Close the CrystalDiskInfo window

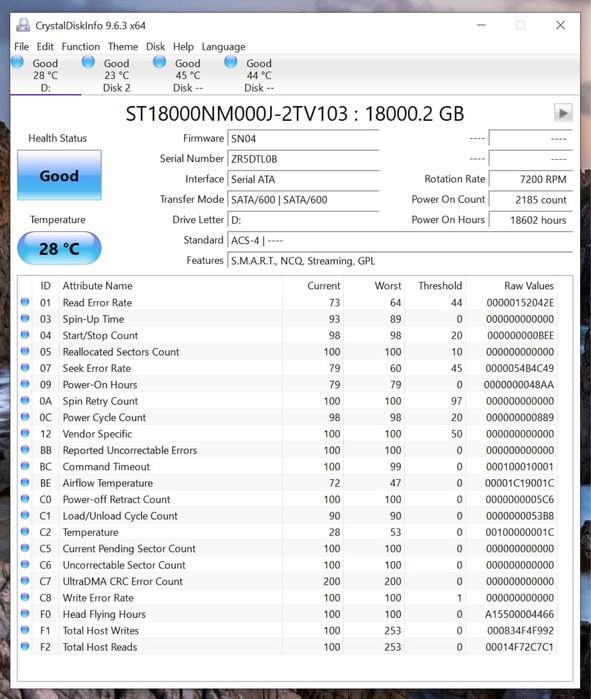560,25
